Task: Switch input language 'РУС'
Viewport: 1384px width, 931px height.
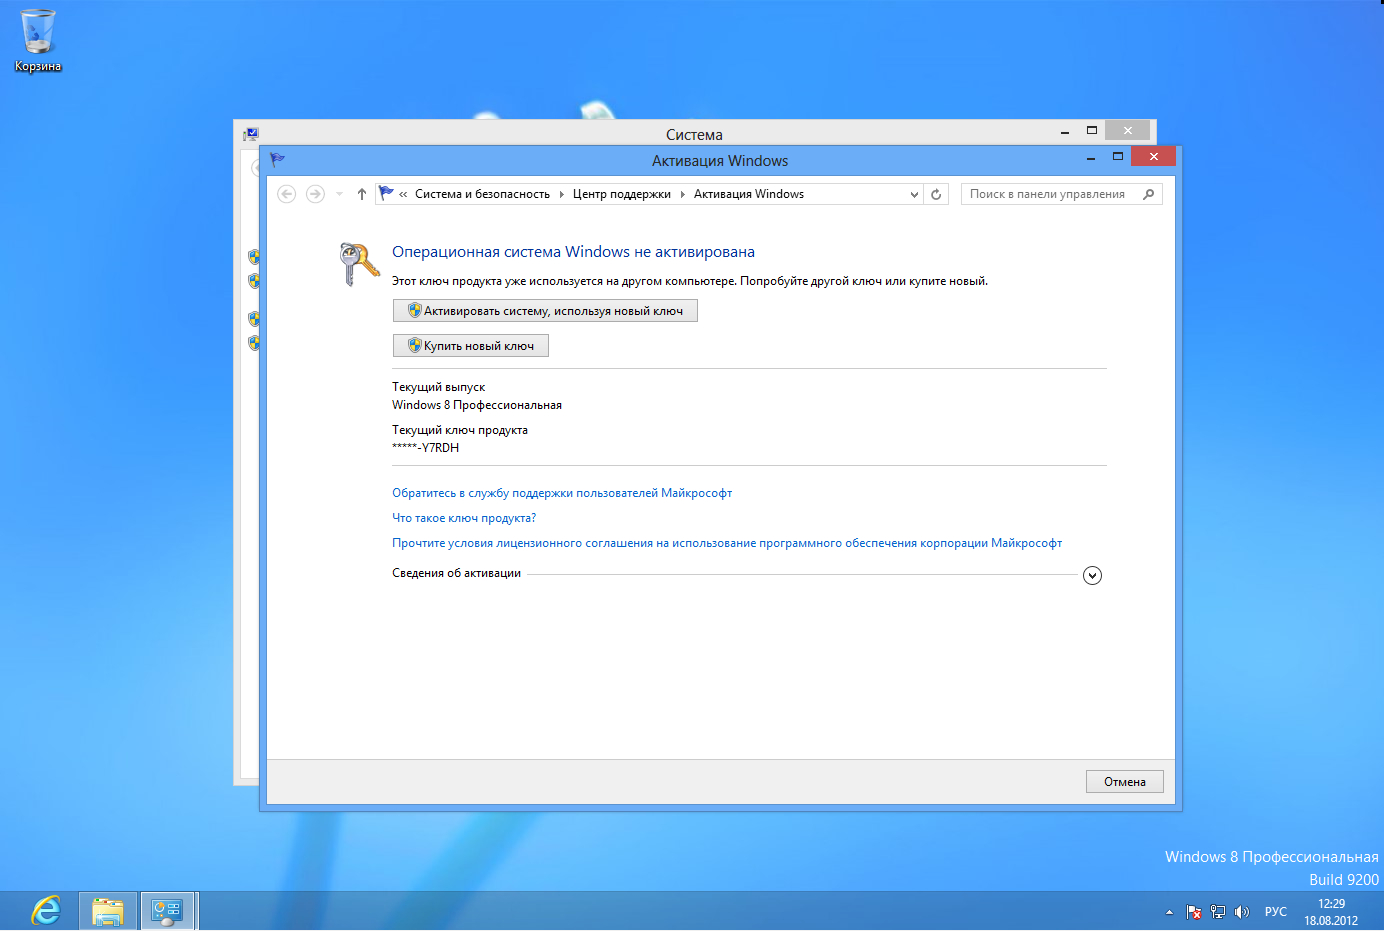Action: tap(1276, 912)
